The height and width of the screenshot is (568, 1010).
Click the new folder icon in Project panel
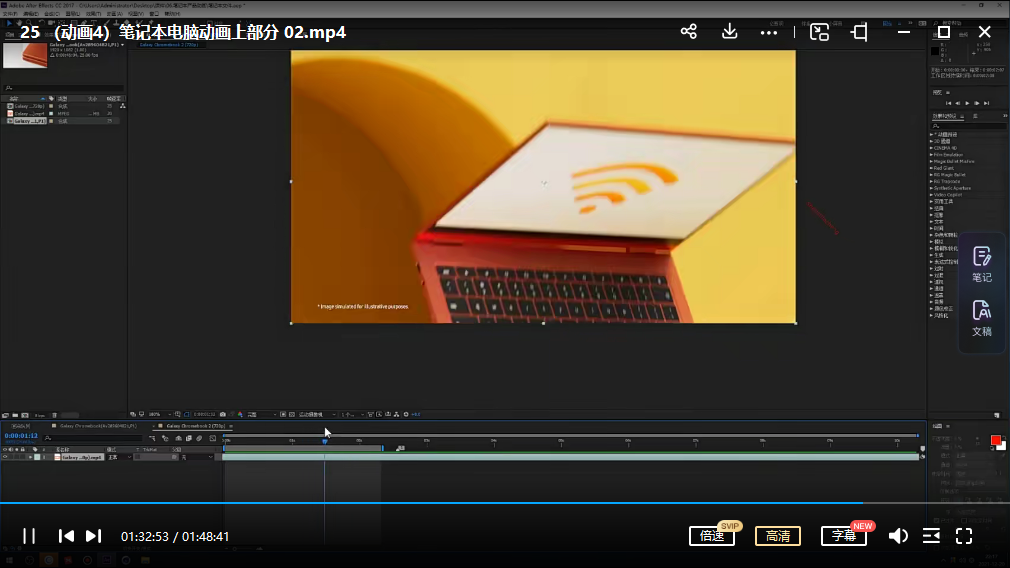coord(15,415)
